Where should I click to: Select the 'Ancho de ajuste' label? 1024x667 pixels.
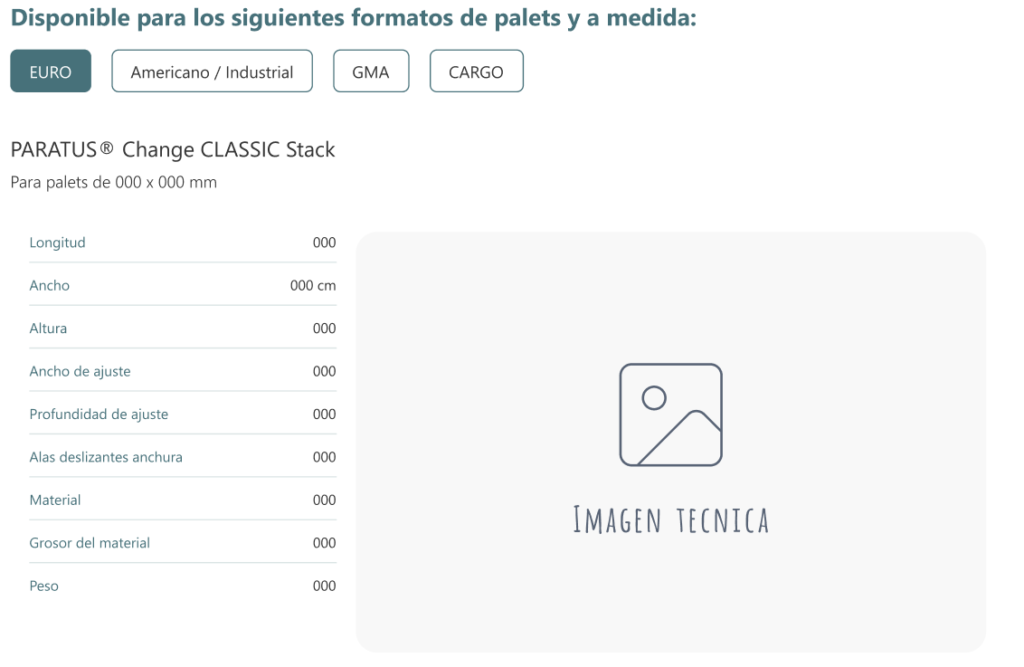point(80,372)
